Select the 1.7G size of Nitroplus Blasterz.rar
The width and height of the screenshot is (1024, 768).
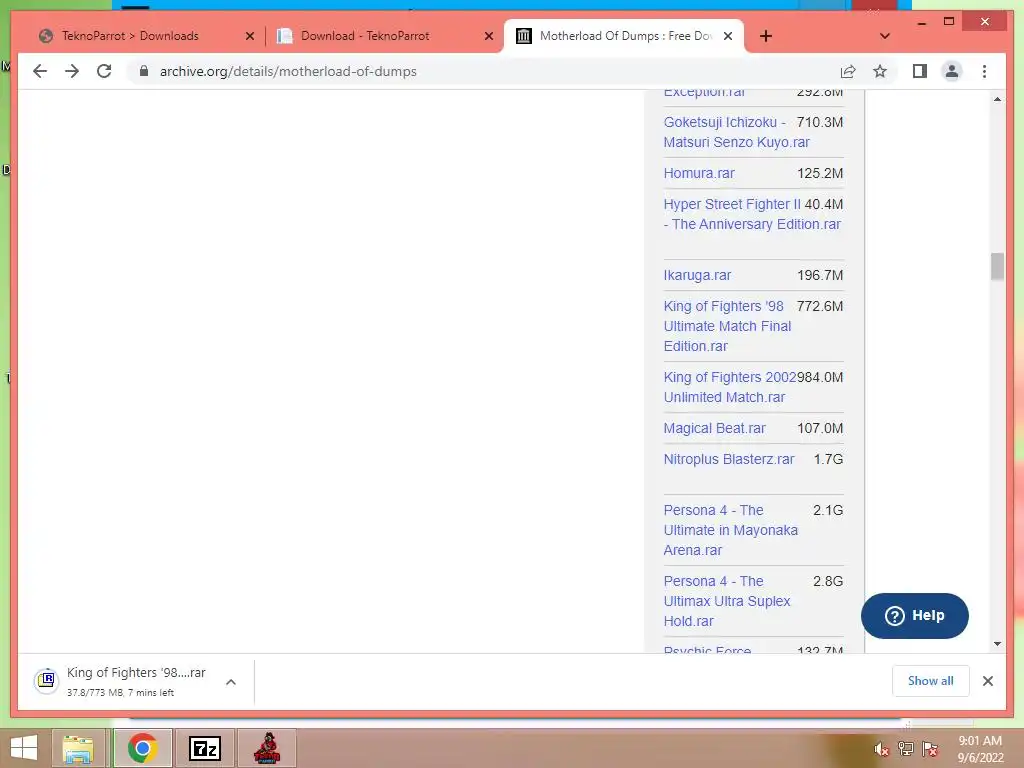tap(828, 459)
